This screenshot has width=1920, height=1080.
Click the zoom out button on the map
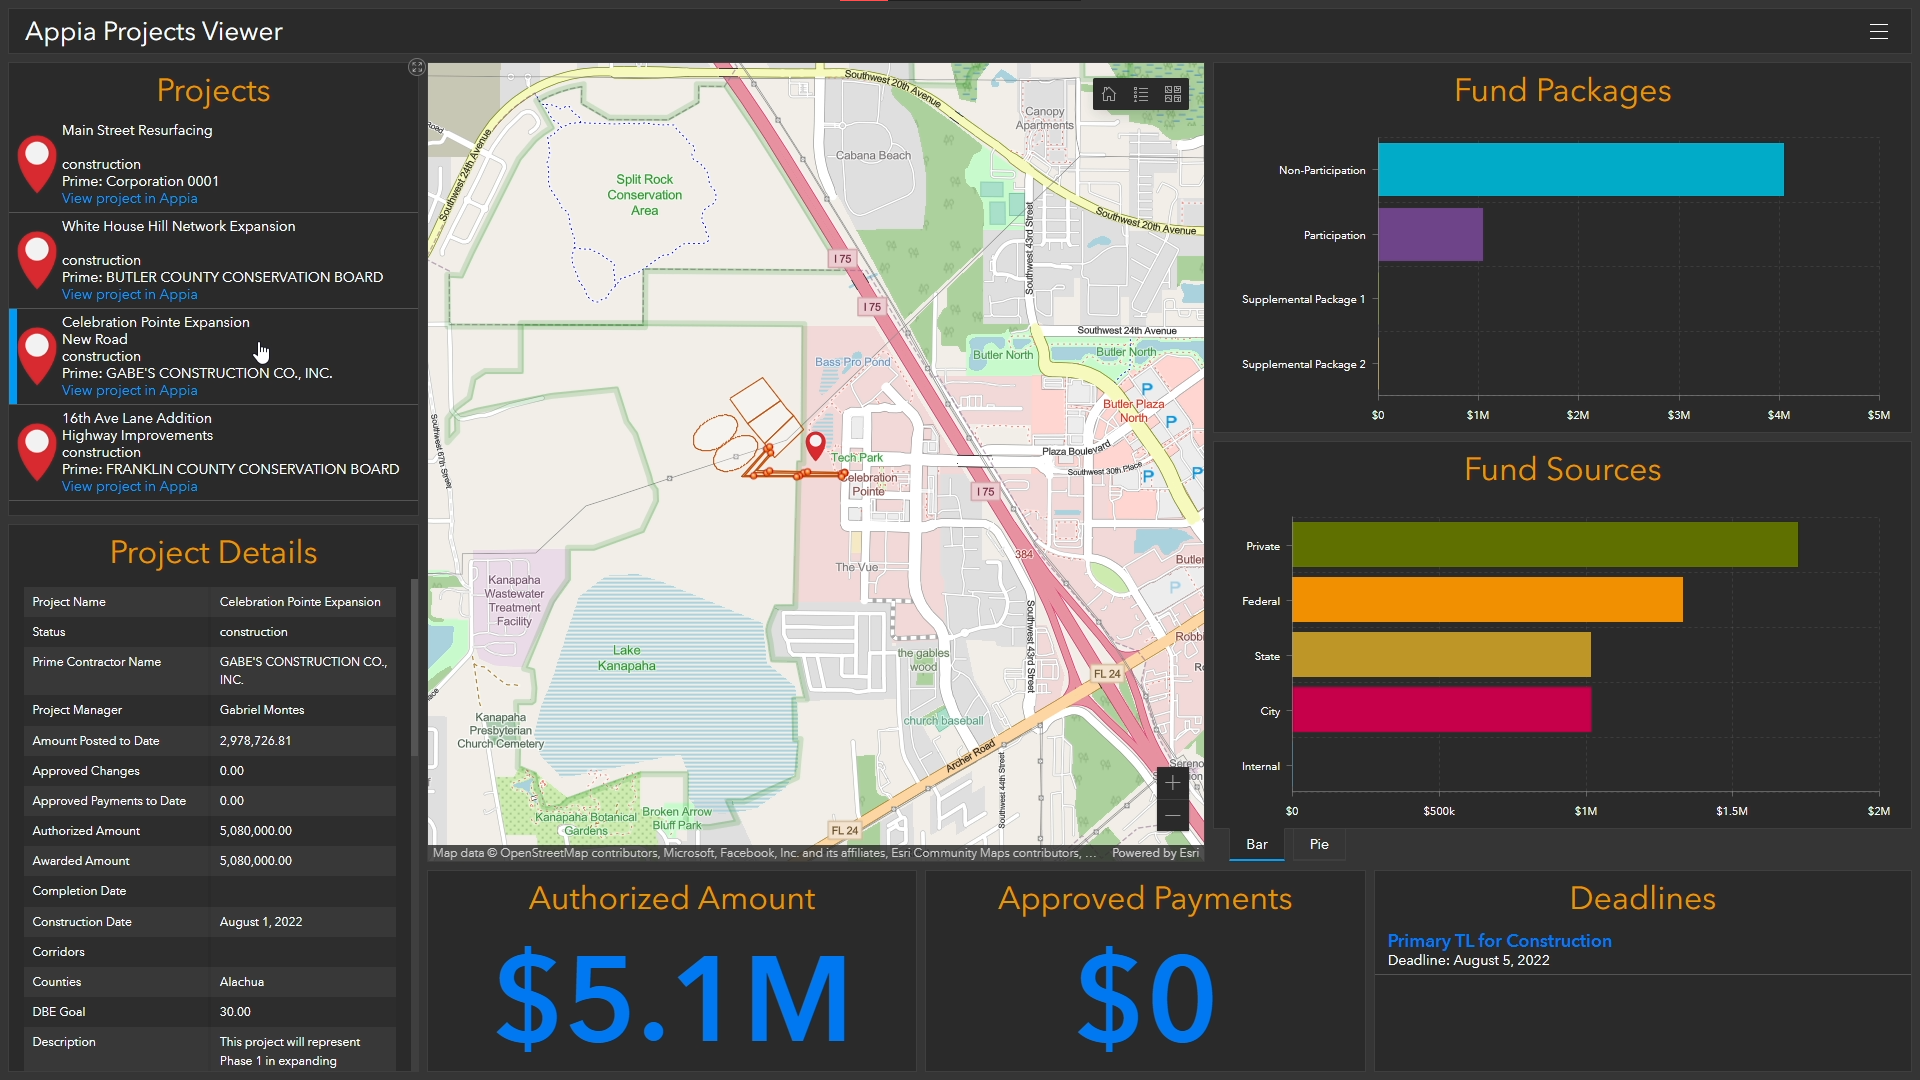point(1171,814)
